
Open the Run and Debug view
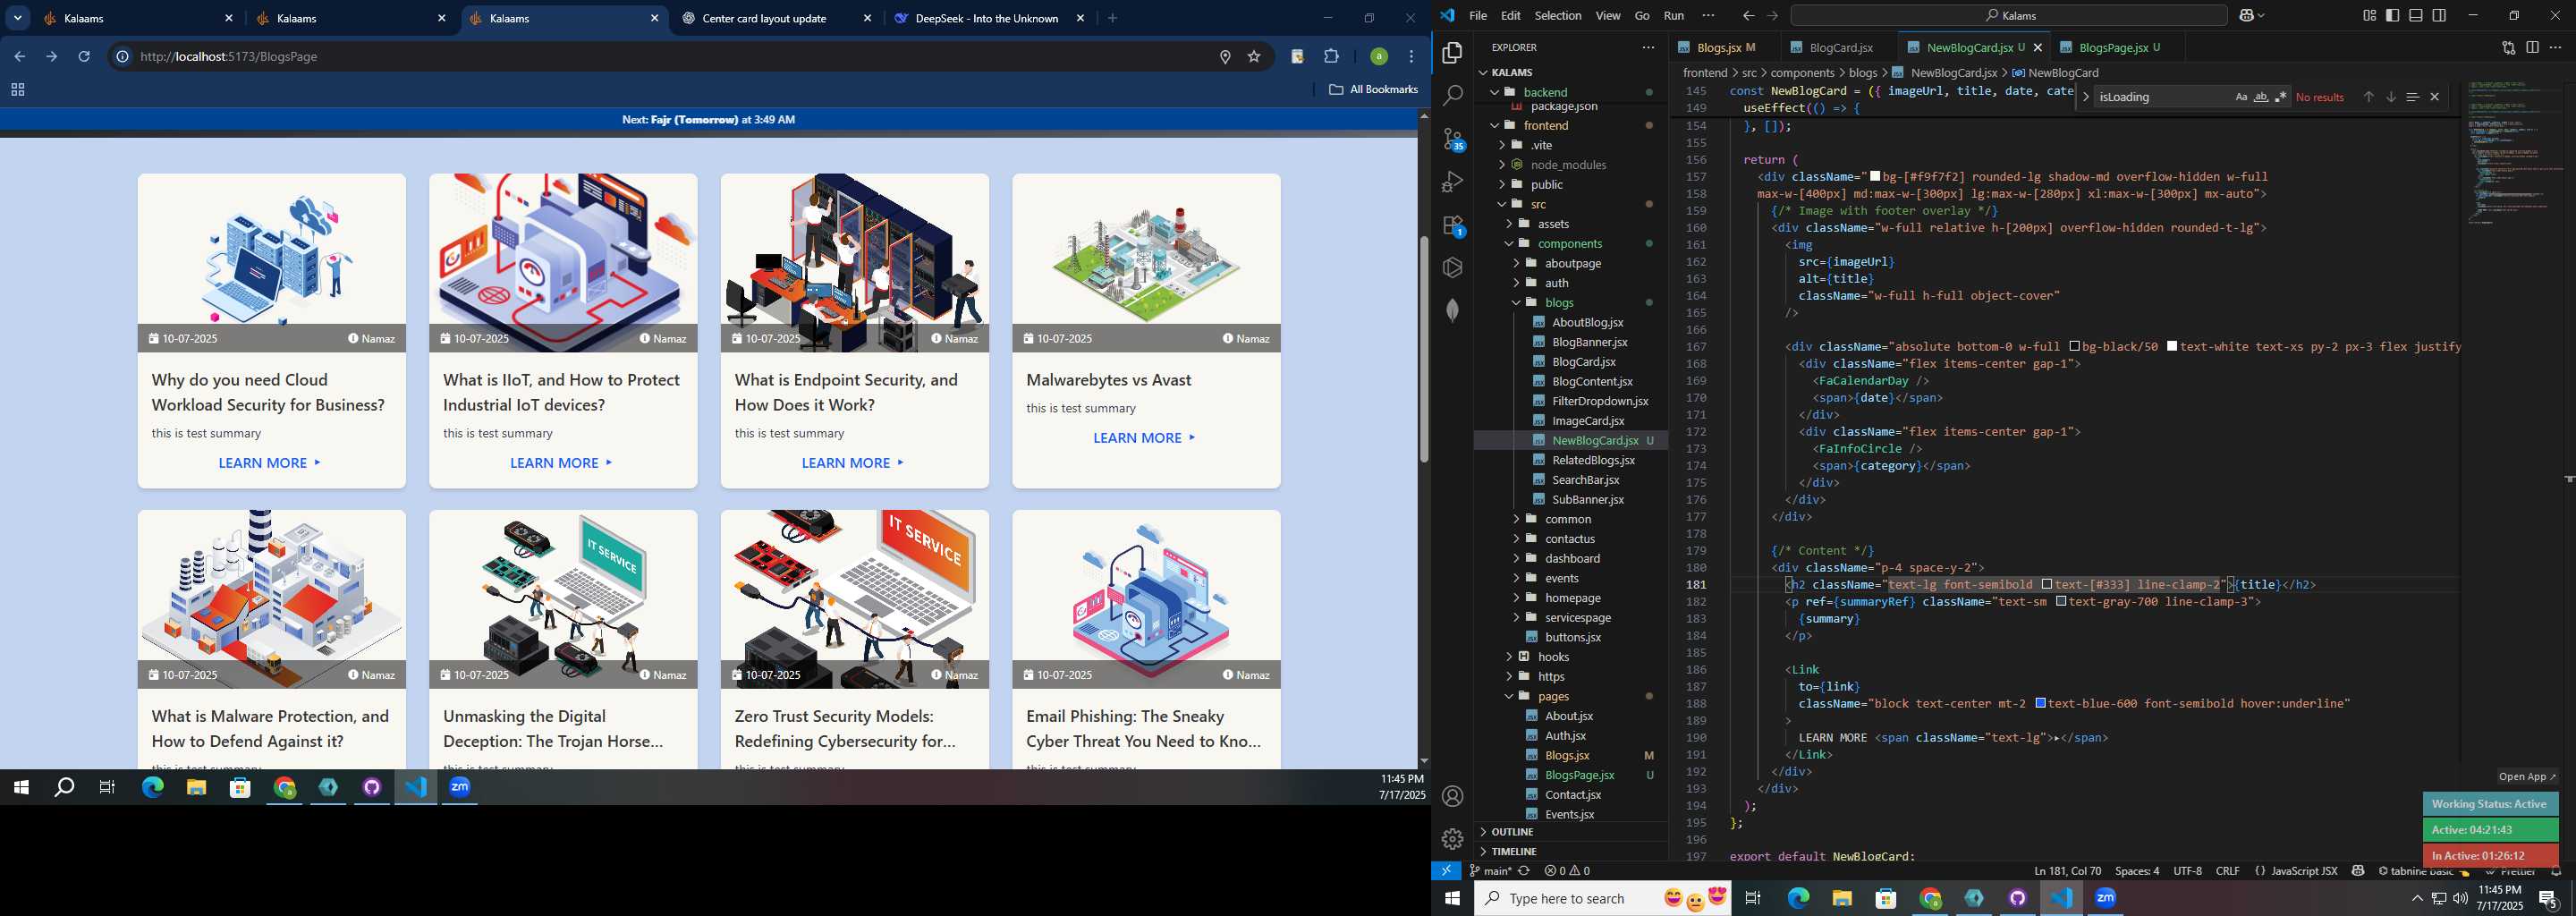pyautogui.click(x=1452, y=182)
